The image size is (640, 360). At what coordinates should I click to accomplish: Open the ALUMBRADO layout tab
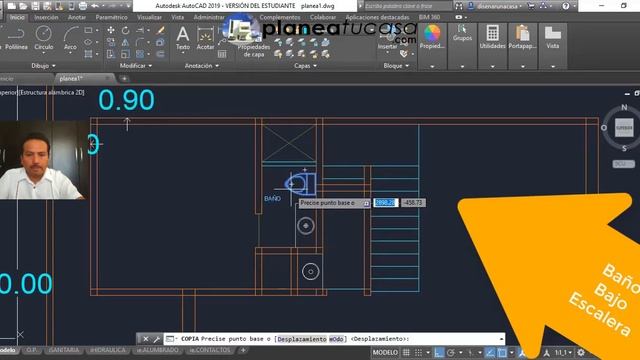pyautogui.click(x=157, y=350)
